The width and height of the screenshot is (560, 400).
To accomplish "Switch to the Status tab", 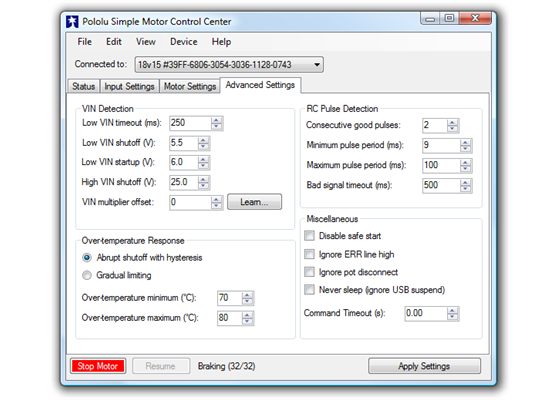I will 84,86.
